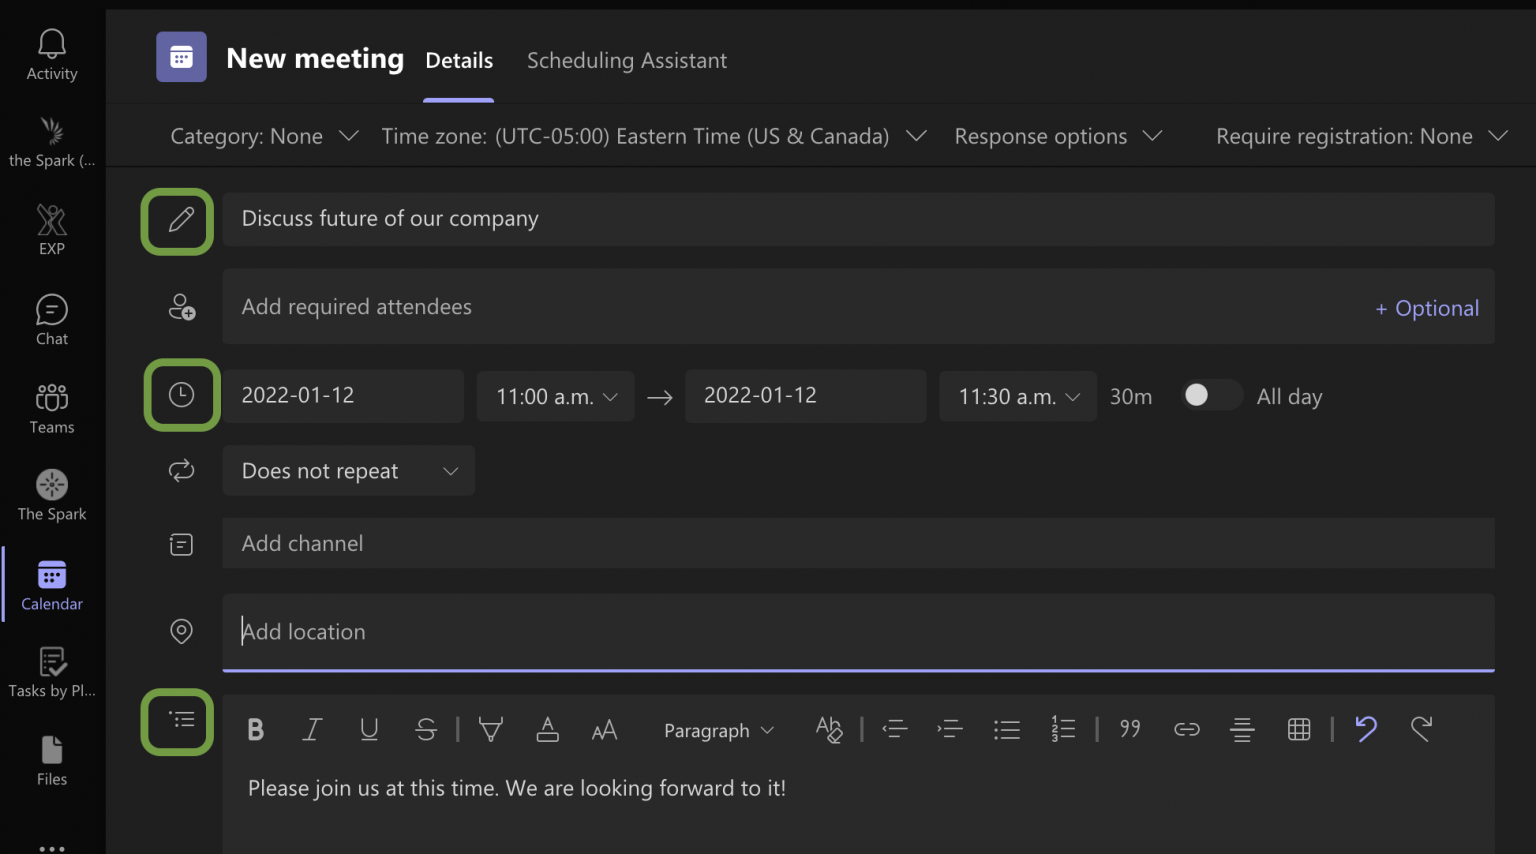Screen dimensions: 1536x854
Task: Insert a table using the table icon
Action: click(x=1299, y=729)
